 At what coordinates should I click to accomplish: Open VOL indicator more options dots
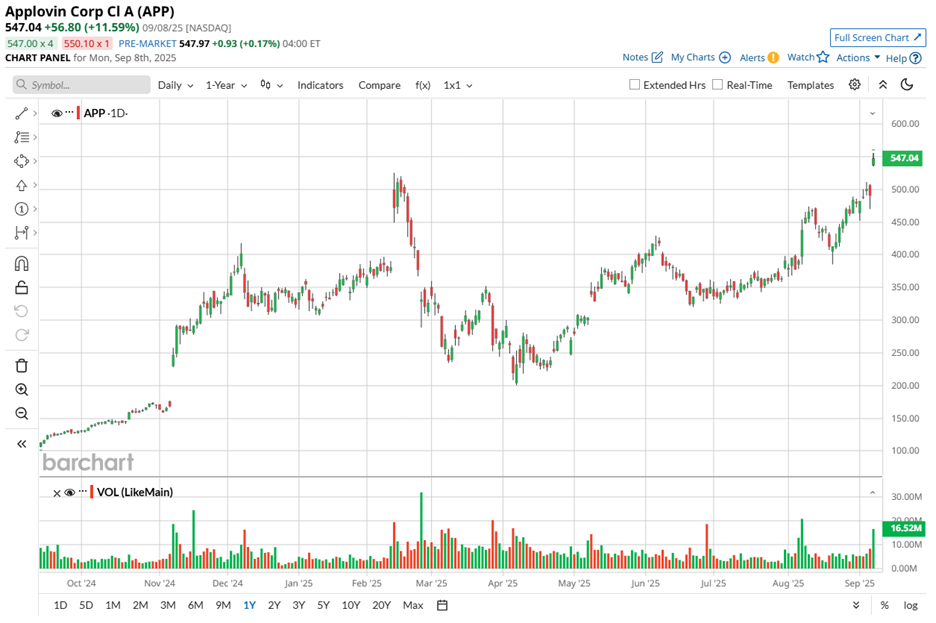(83, 491)
